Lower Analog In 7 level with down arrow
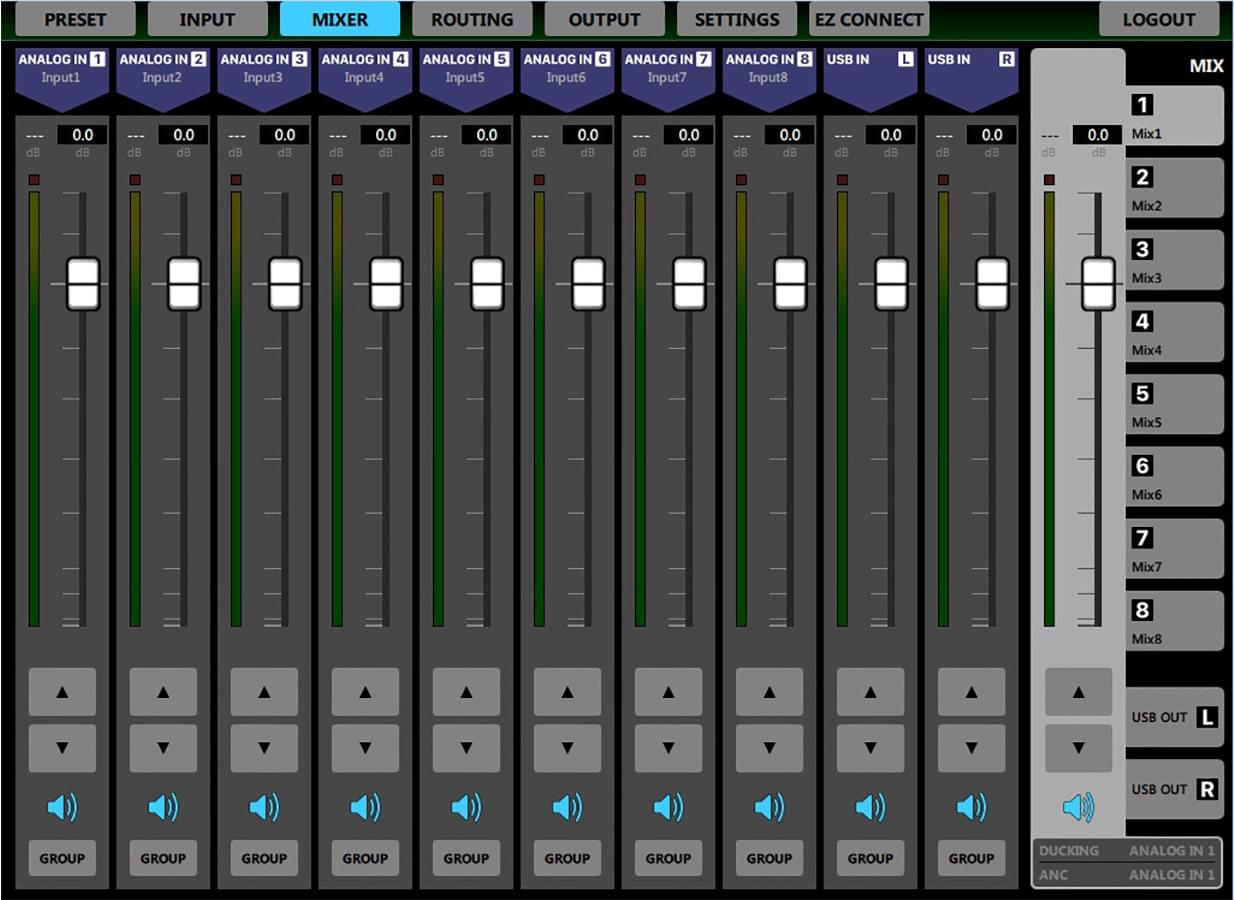Viewport: 1234px width, 900px height. [x=668, y=748]
